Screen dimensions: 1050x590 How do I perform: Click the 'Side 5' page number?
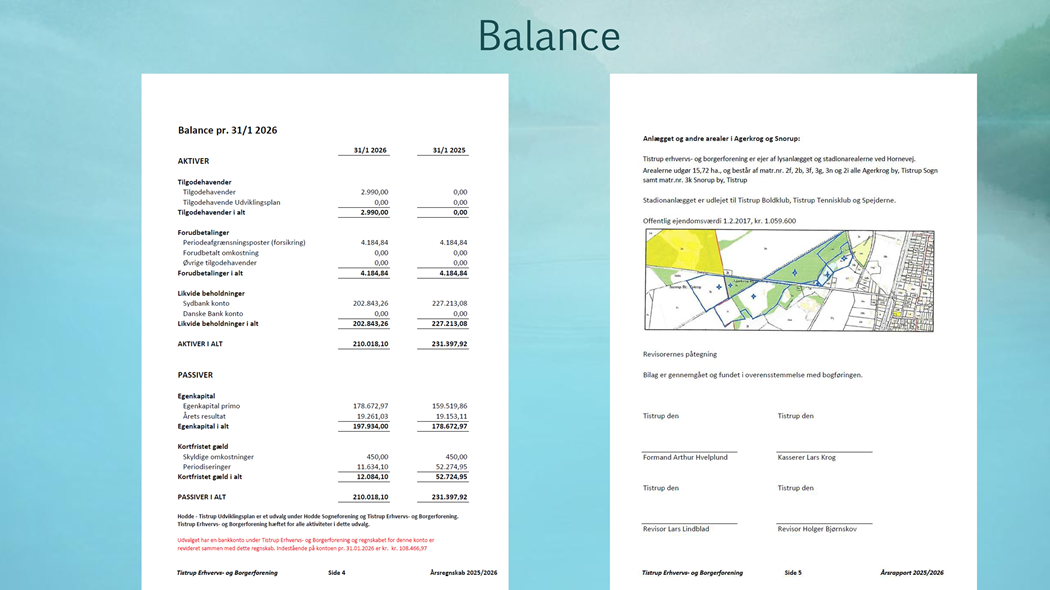point(793,573)
